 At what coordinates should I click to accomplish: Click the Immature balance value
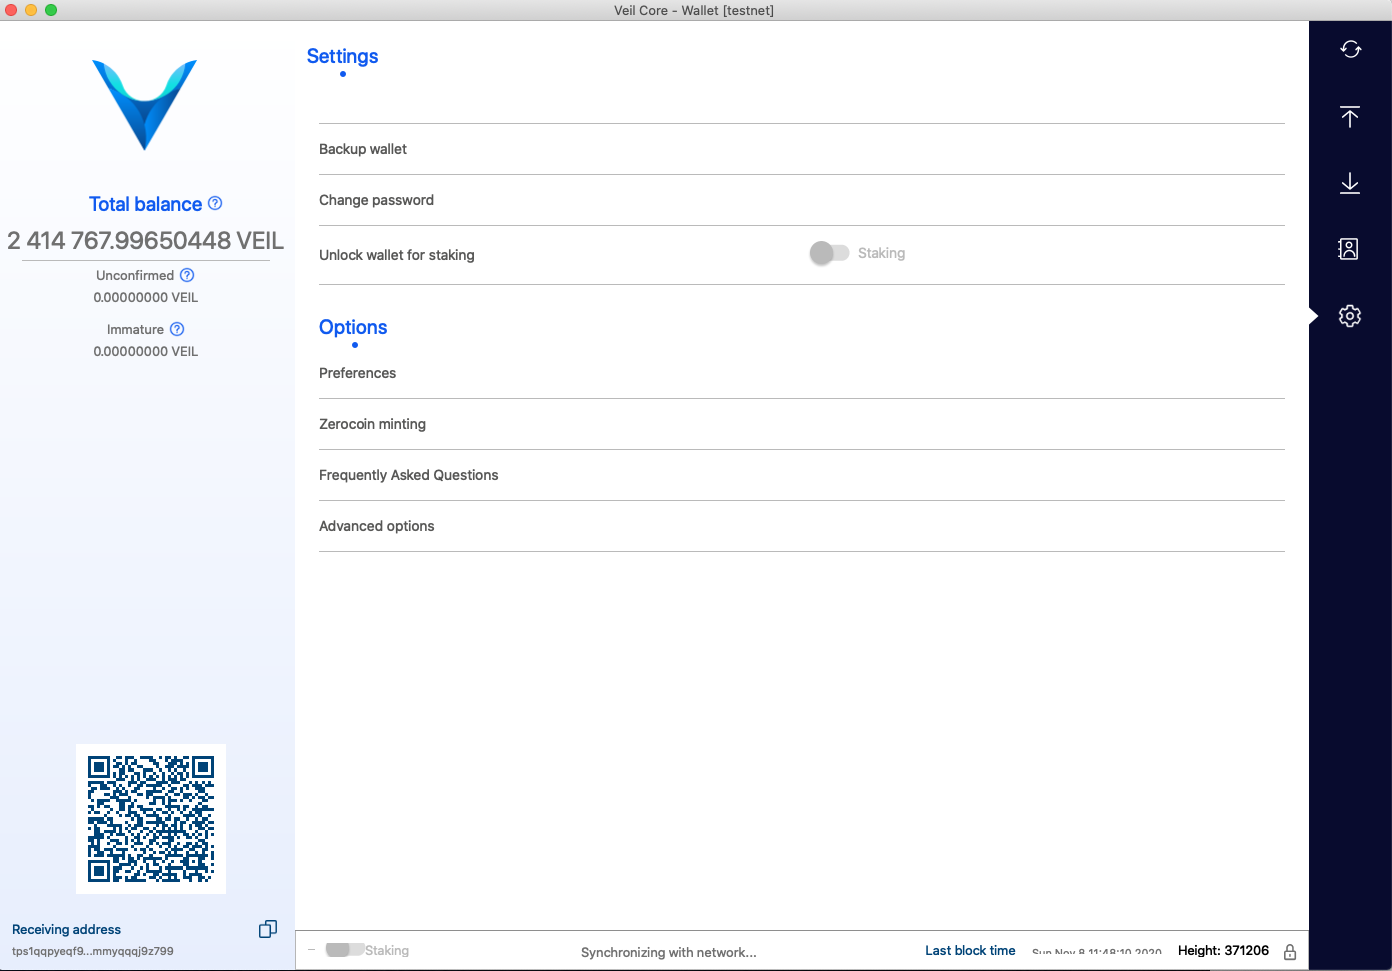[x=146, y=351]
